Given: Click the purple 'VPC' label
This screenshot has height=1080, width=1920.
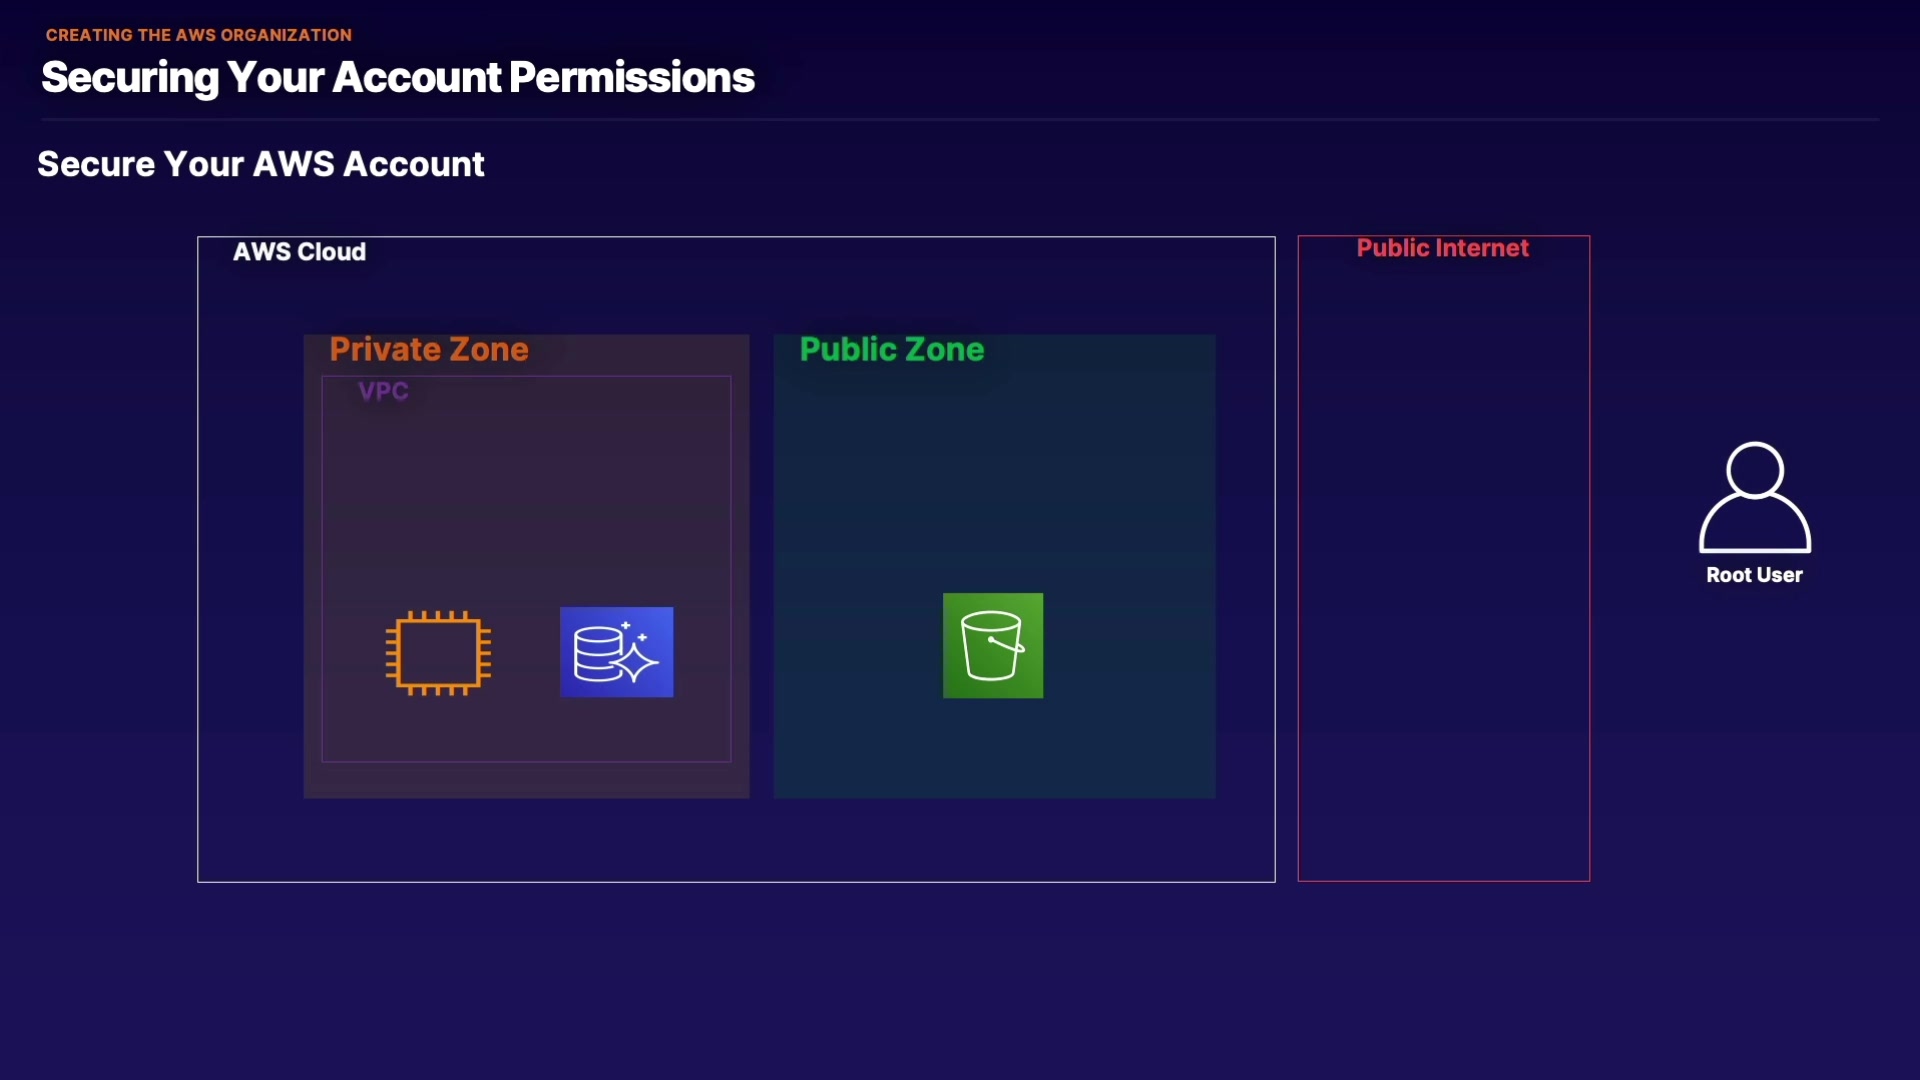Looking at the screenshot, I should pos(383,391).
